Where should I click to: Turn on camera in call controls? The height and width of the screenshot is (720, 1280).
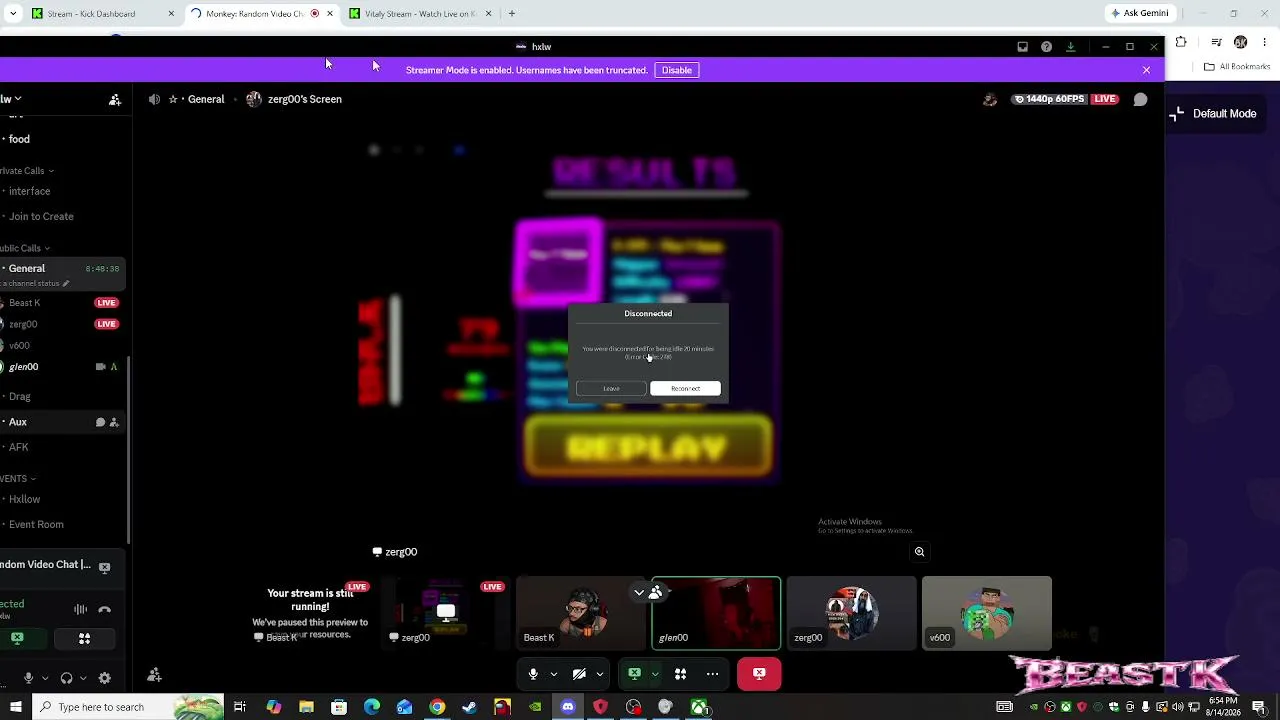coord(579,674)
